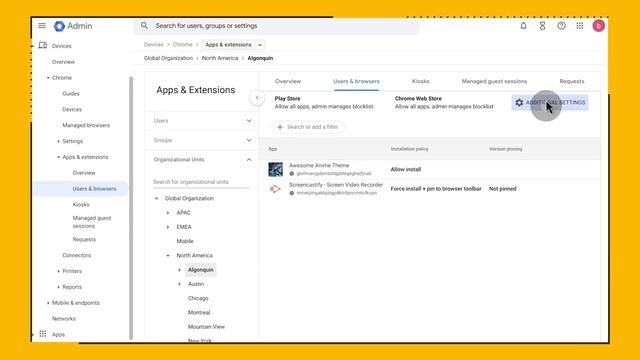Open Global Organization breadcrumb
Screen dimensions: 640x360
pyautogui.click(x=168, y=58)
